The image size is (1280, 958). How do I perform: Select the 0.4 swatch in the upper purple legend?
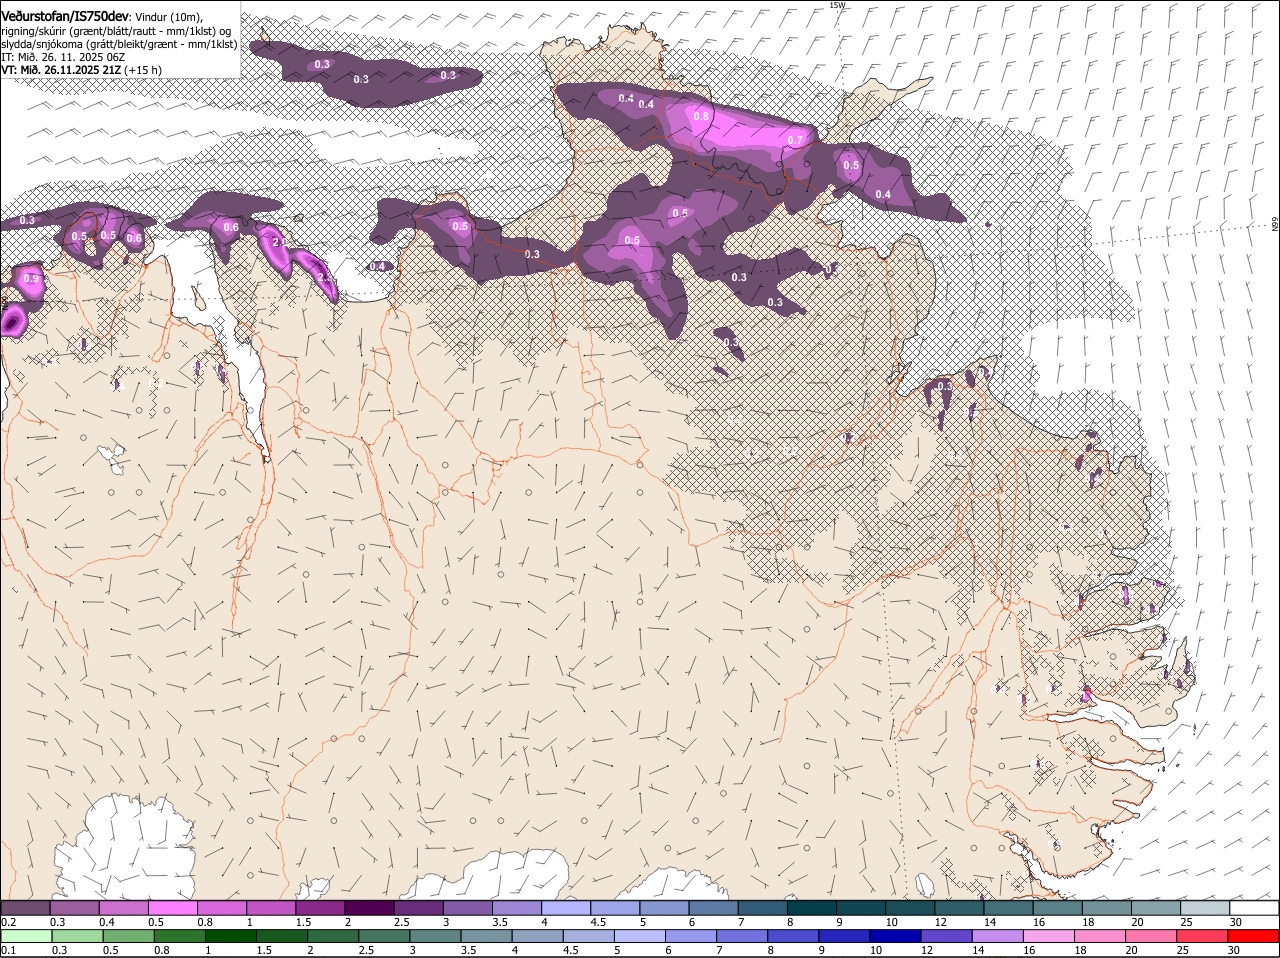123,907
